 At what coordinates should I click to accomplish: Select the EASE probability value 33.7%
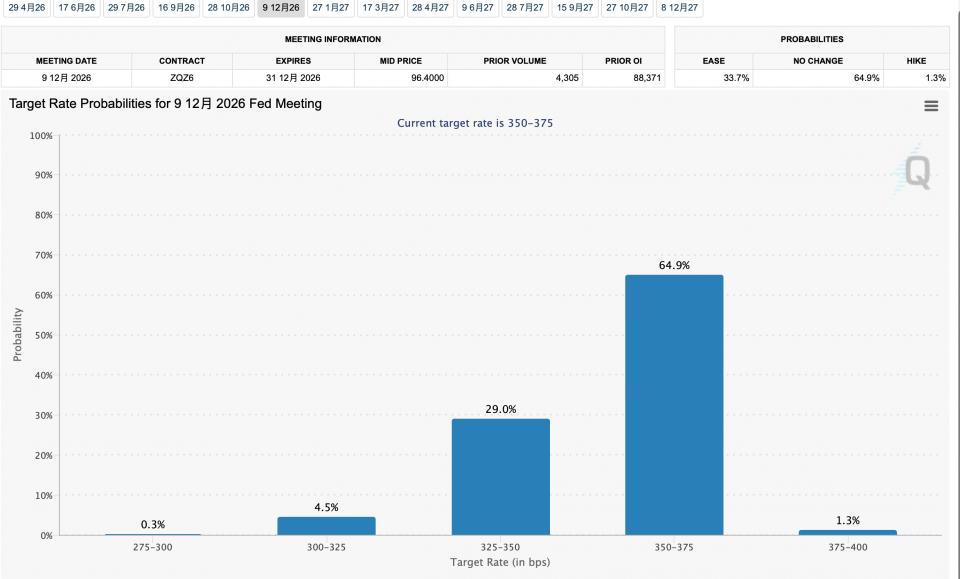point(736,78)
